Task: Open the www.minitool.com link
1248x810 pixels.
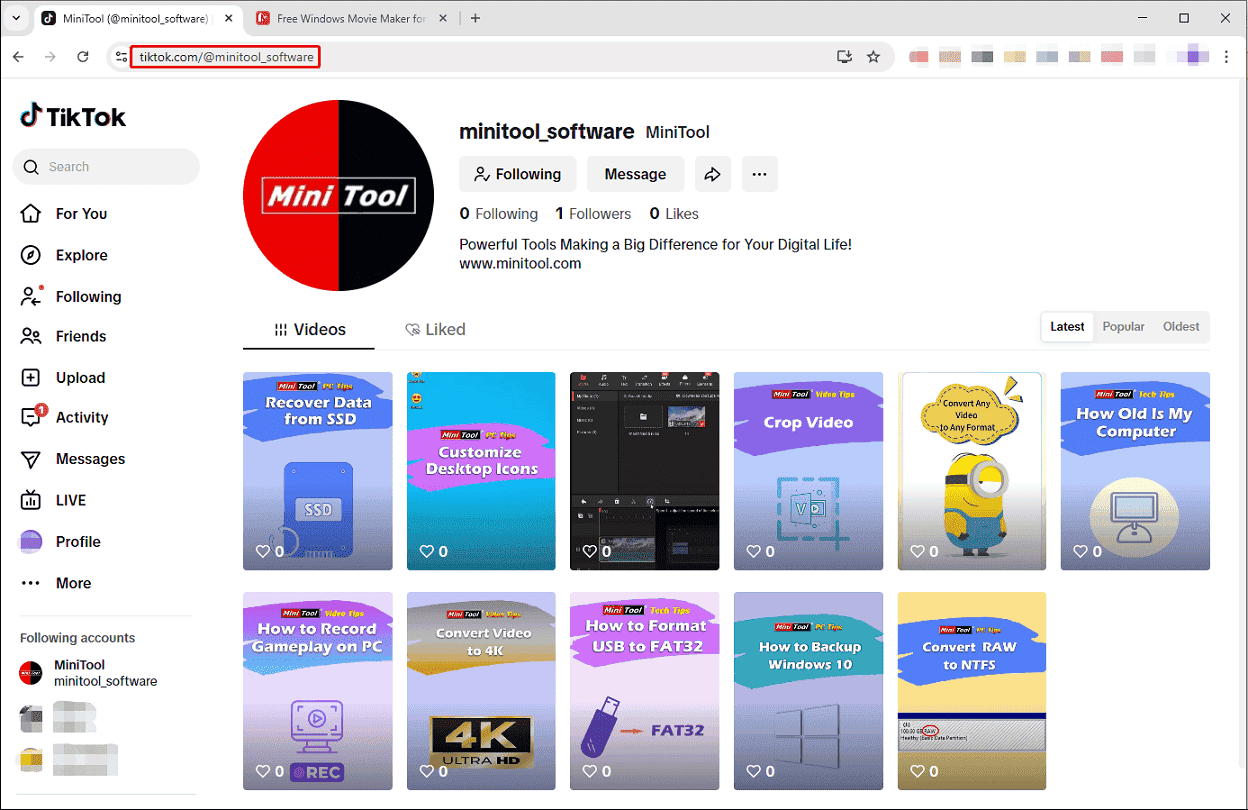Action: click(520, 264)
